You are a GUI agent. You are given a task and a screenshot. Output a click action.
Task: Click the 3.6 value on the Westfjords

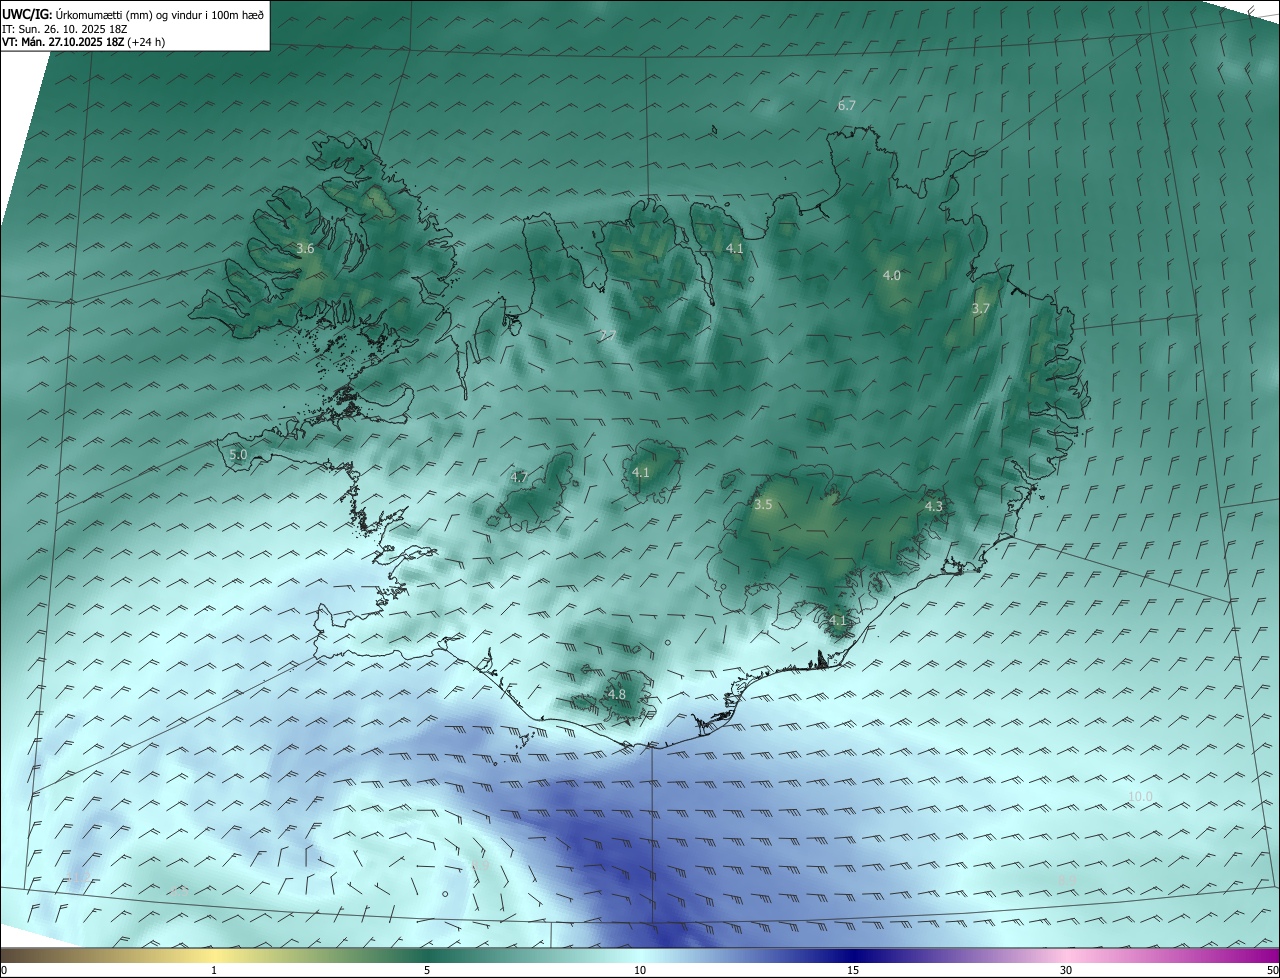[x=305, y=249]
